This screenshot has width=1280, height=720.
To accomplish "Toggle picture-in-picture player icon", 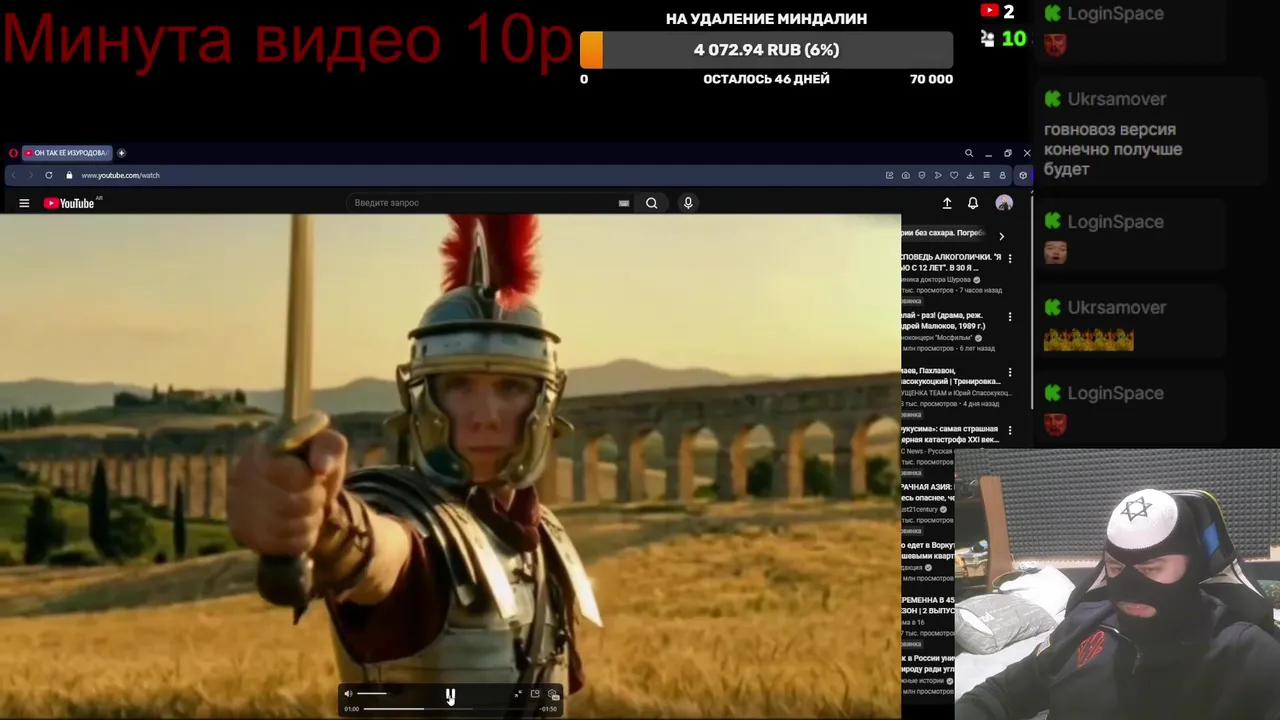I will [535, 693].
